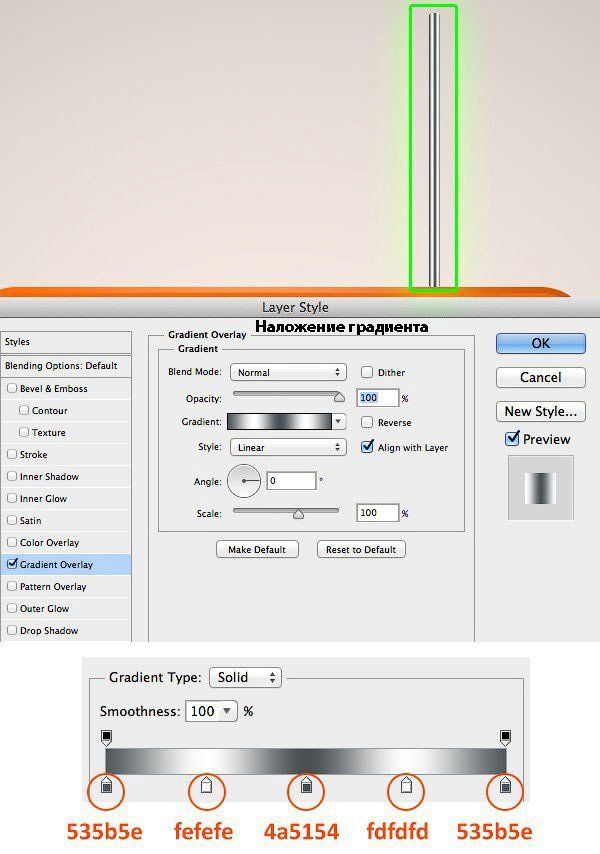
Task: Select the rightmost 535b5e color stop
Action: 505,785
